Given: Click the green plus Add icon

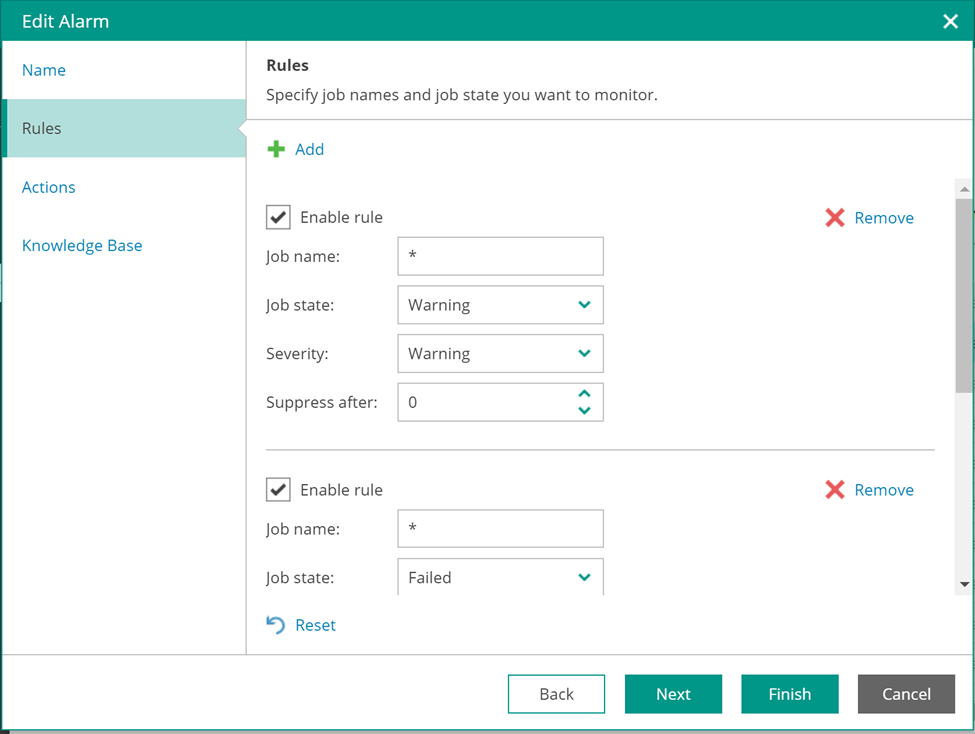Looking at the screenshot, I should tap(276, 149).
